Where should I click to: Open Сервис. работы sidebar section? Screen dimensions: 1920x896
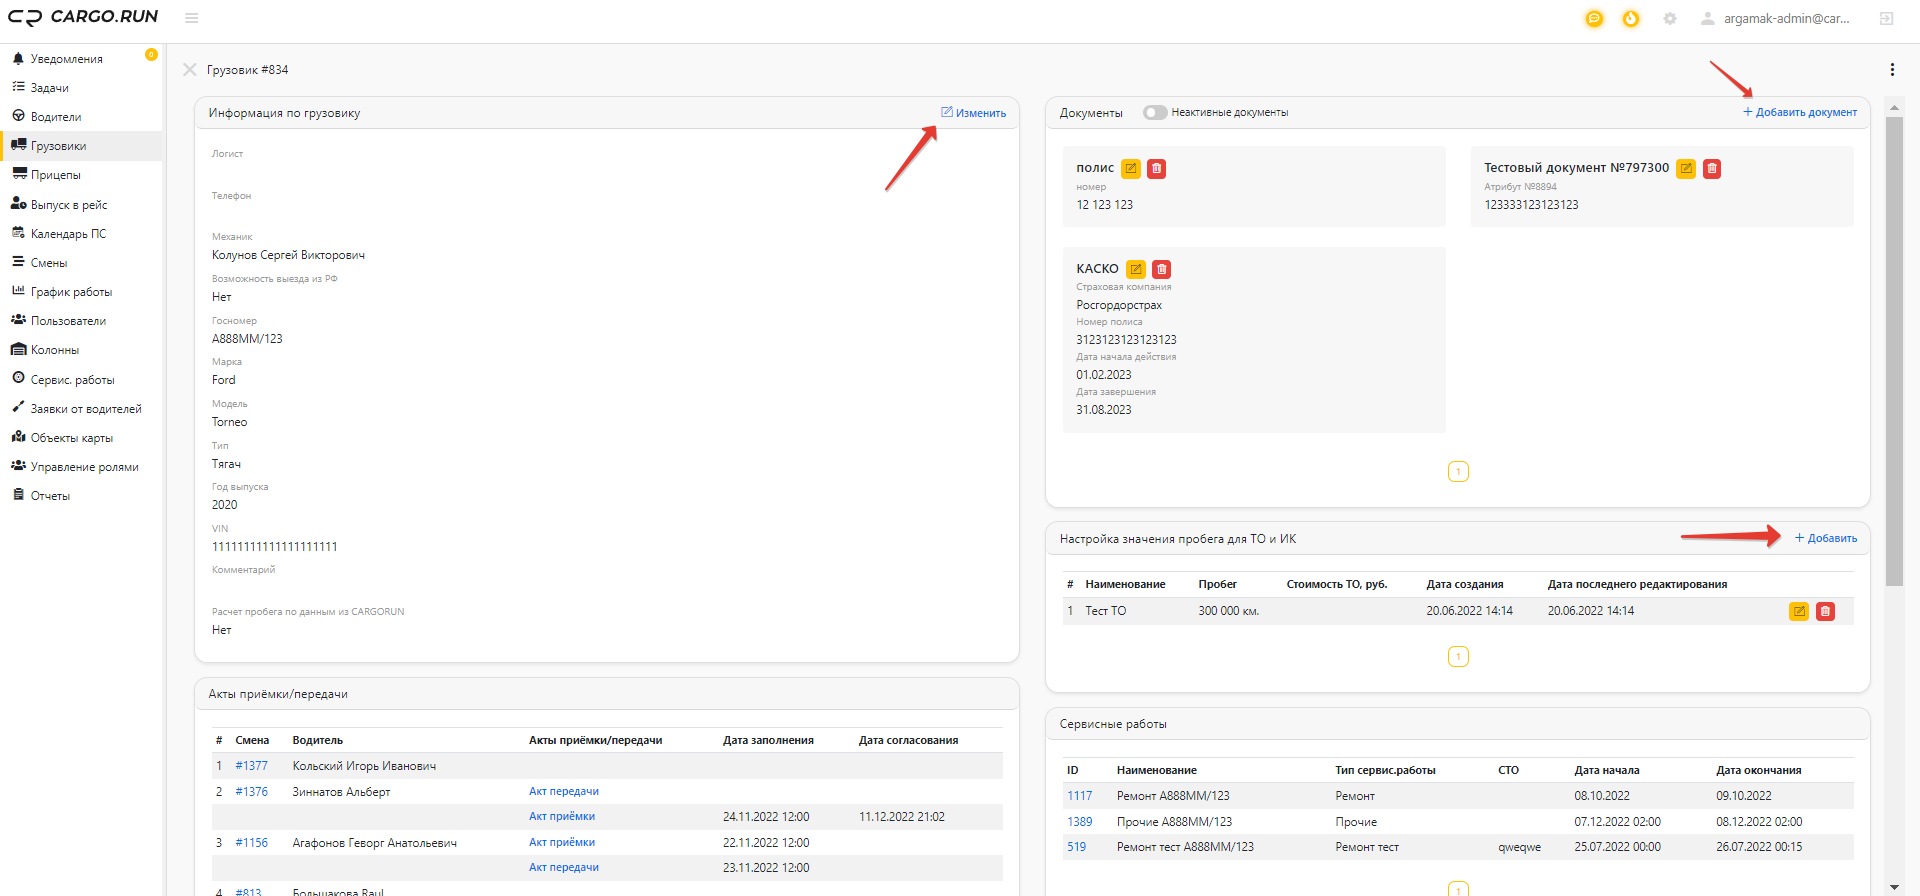click(x=72, y=380)
